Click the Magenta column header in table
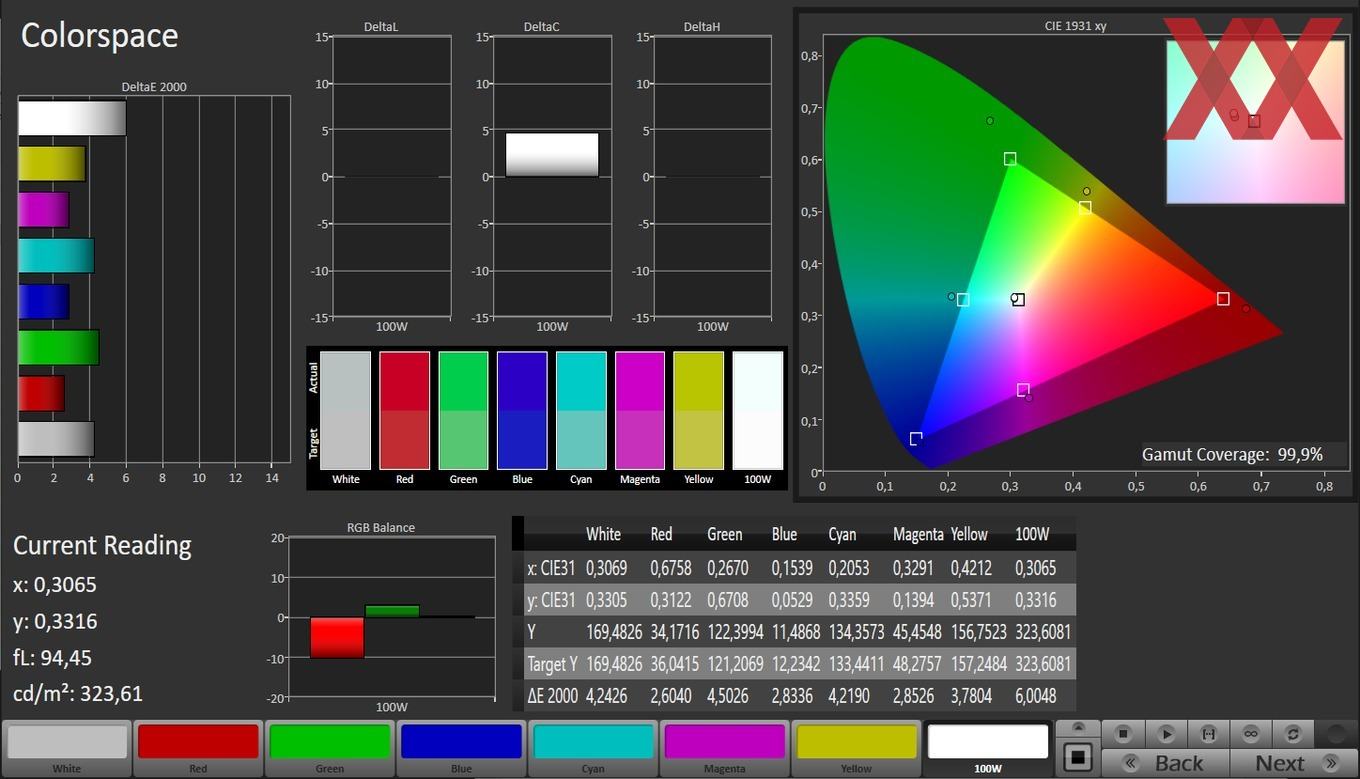1360x779 pixels. click(x=918, y=534)
